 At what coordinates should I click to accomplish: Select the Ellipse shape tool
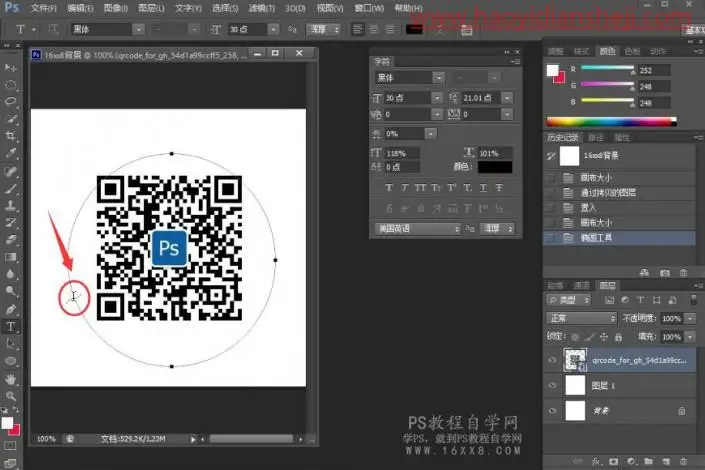click(10, 361)
